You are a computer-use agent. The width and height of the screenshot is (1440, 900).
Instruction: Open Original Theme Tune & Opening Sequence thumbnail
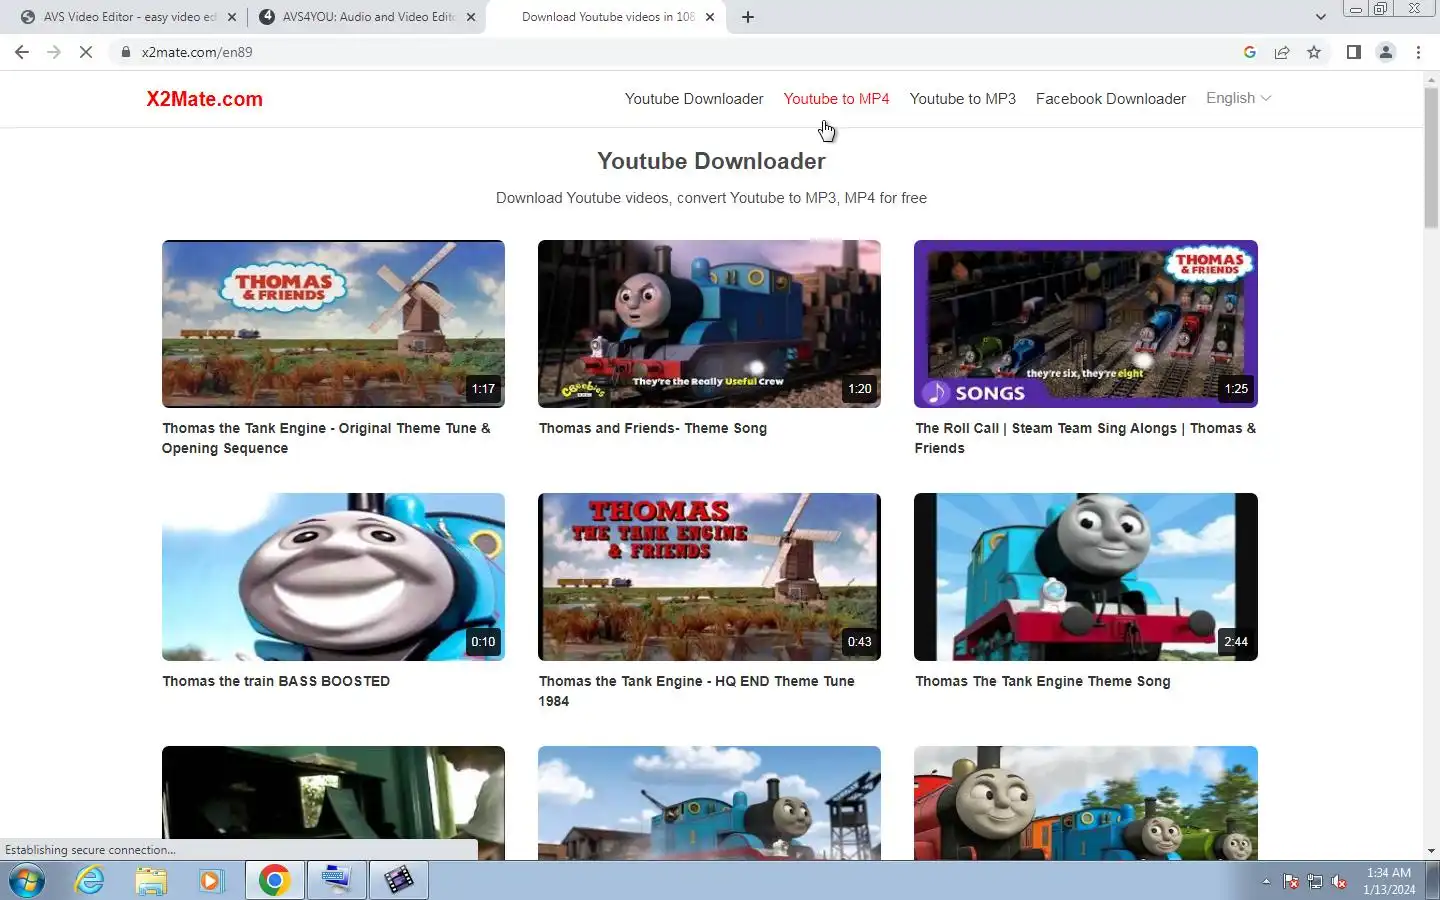(x=333, y=324)
